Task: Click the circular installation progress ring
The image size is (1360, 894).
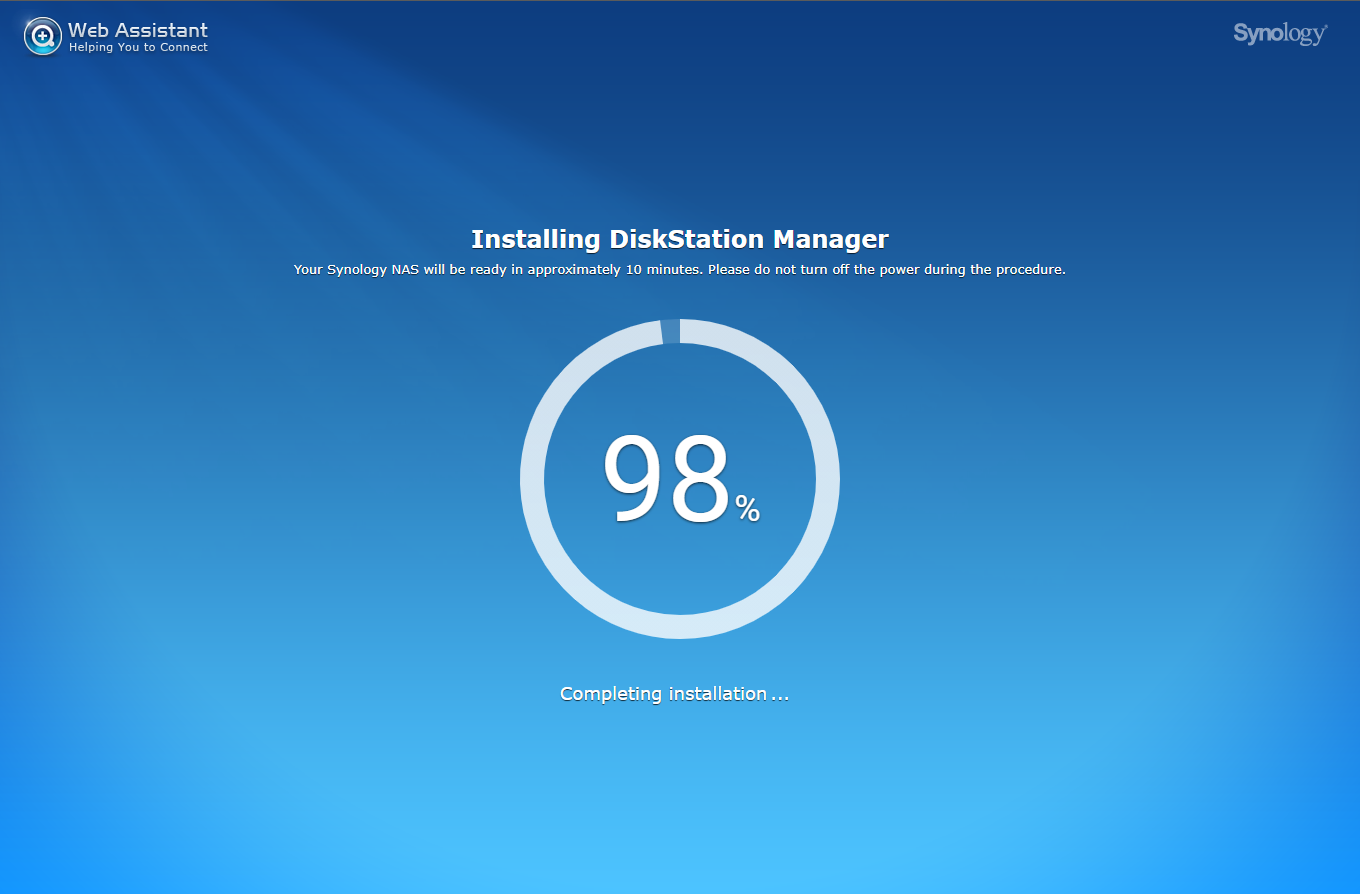Action: click(x=680, y=479)
